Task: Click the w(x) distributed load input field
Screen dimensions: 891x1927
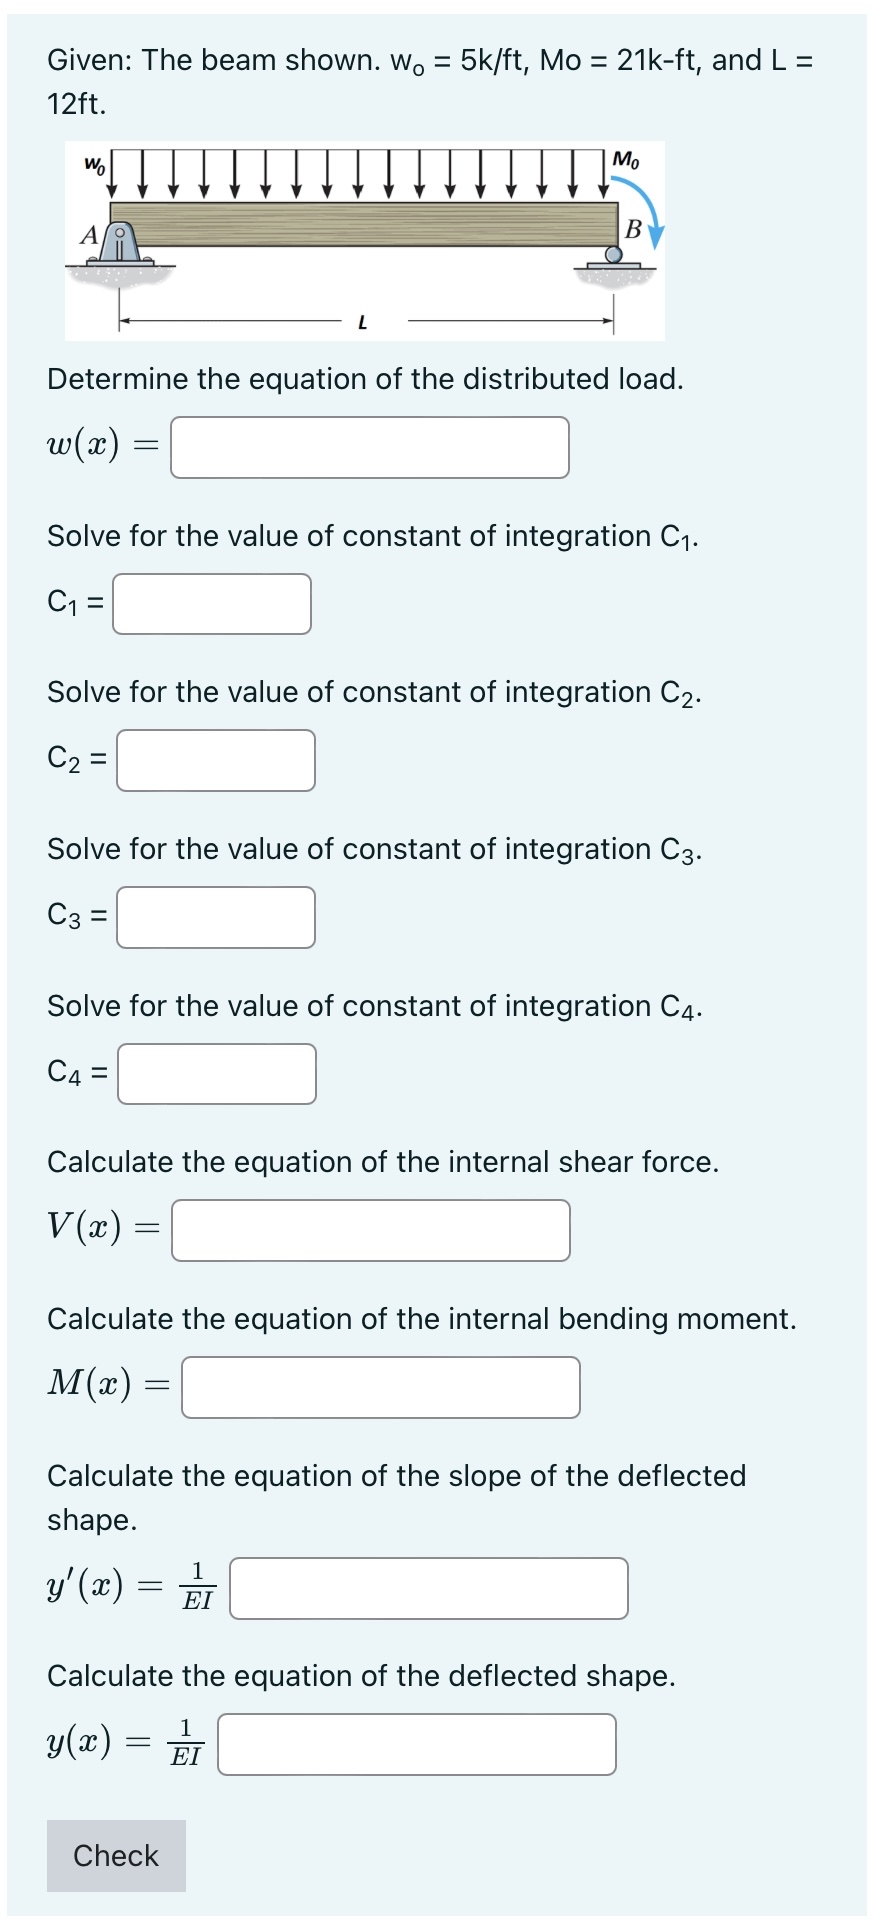Action: (x=370, y=448)
